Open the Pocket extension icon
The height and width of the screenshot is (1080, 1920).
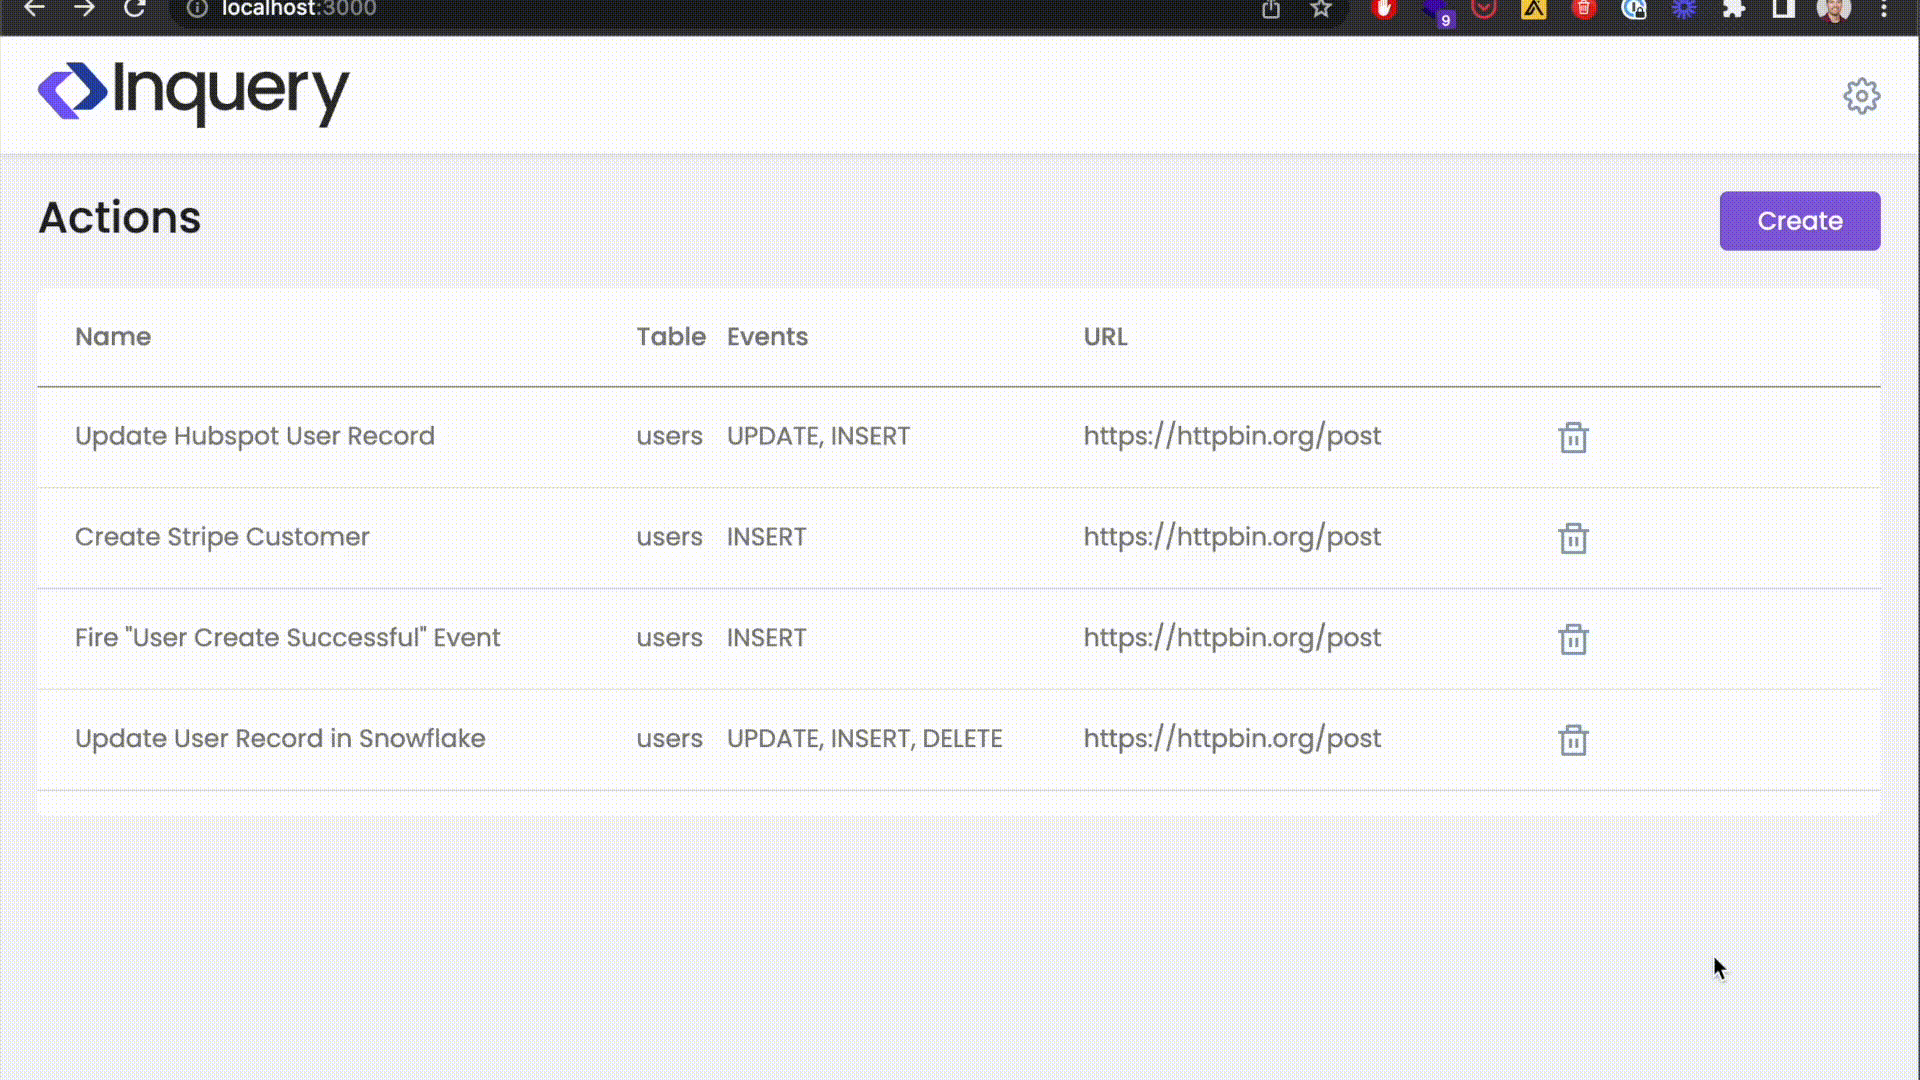click(1484, 9)
